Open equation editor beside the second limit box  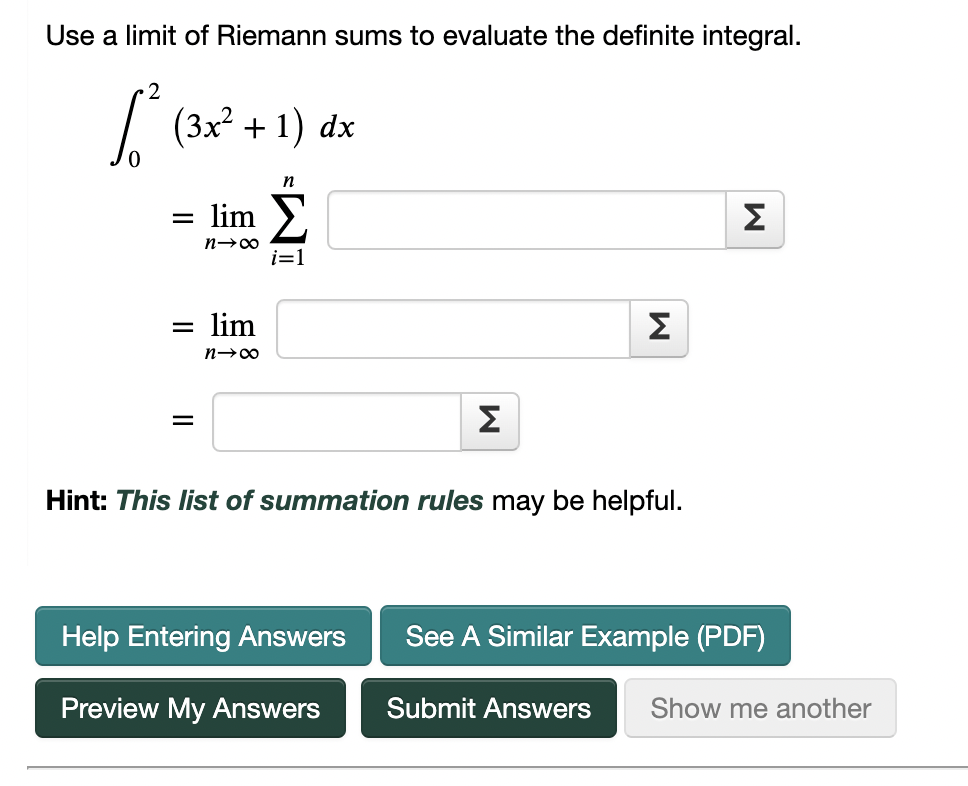(x=659, y=328)
